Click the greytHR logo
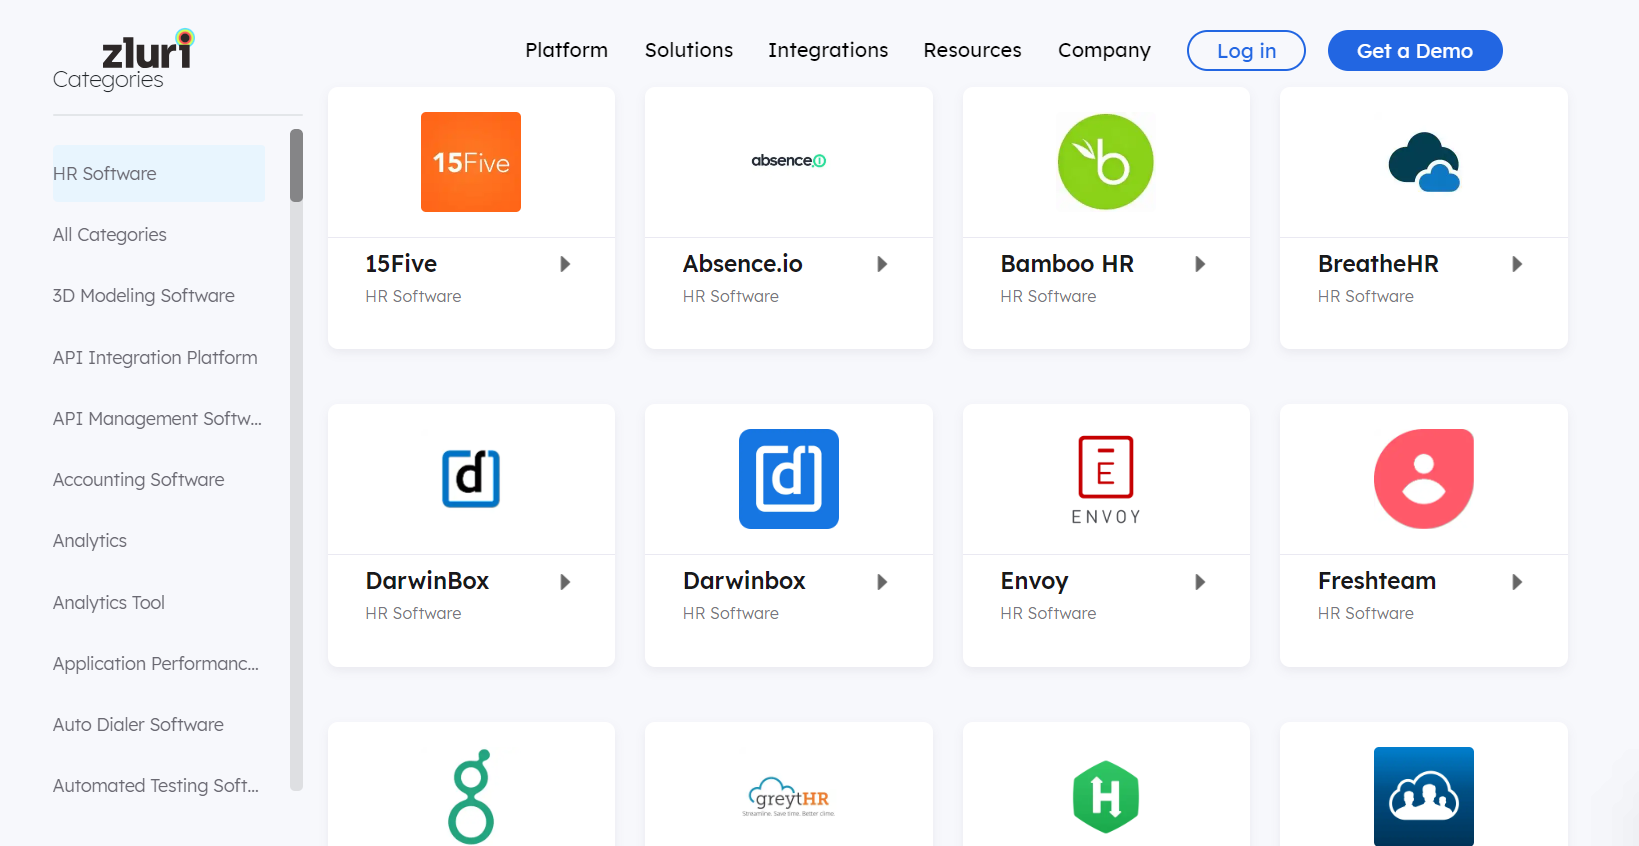 tap(789, 797)
